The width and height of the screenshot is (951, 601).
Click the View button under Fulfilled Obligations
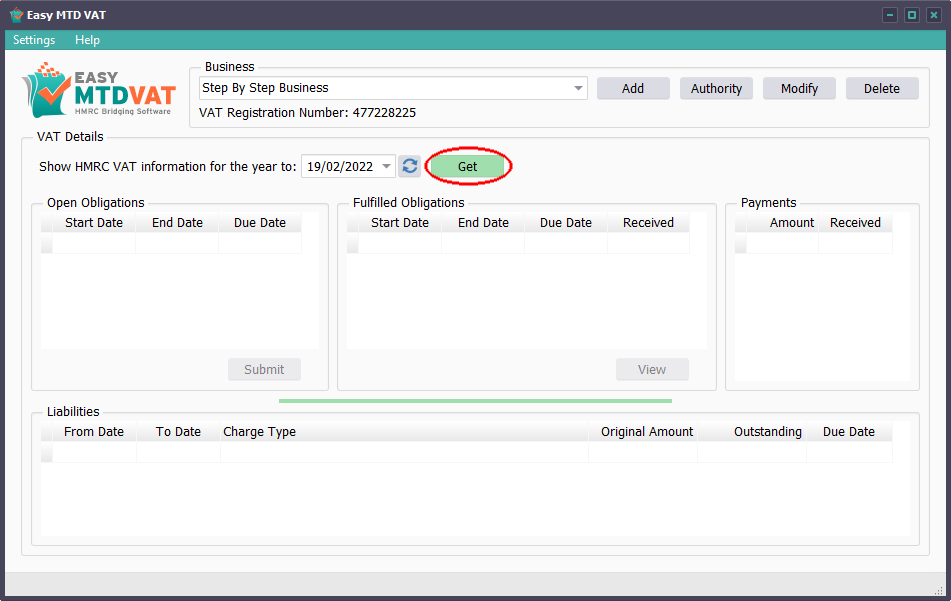pyautogui.click(x=652, y=369)
